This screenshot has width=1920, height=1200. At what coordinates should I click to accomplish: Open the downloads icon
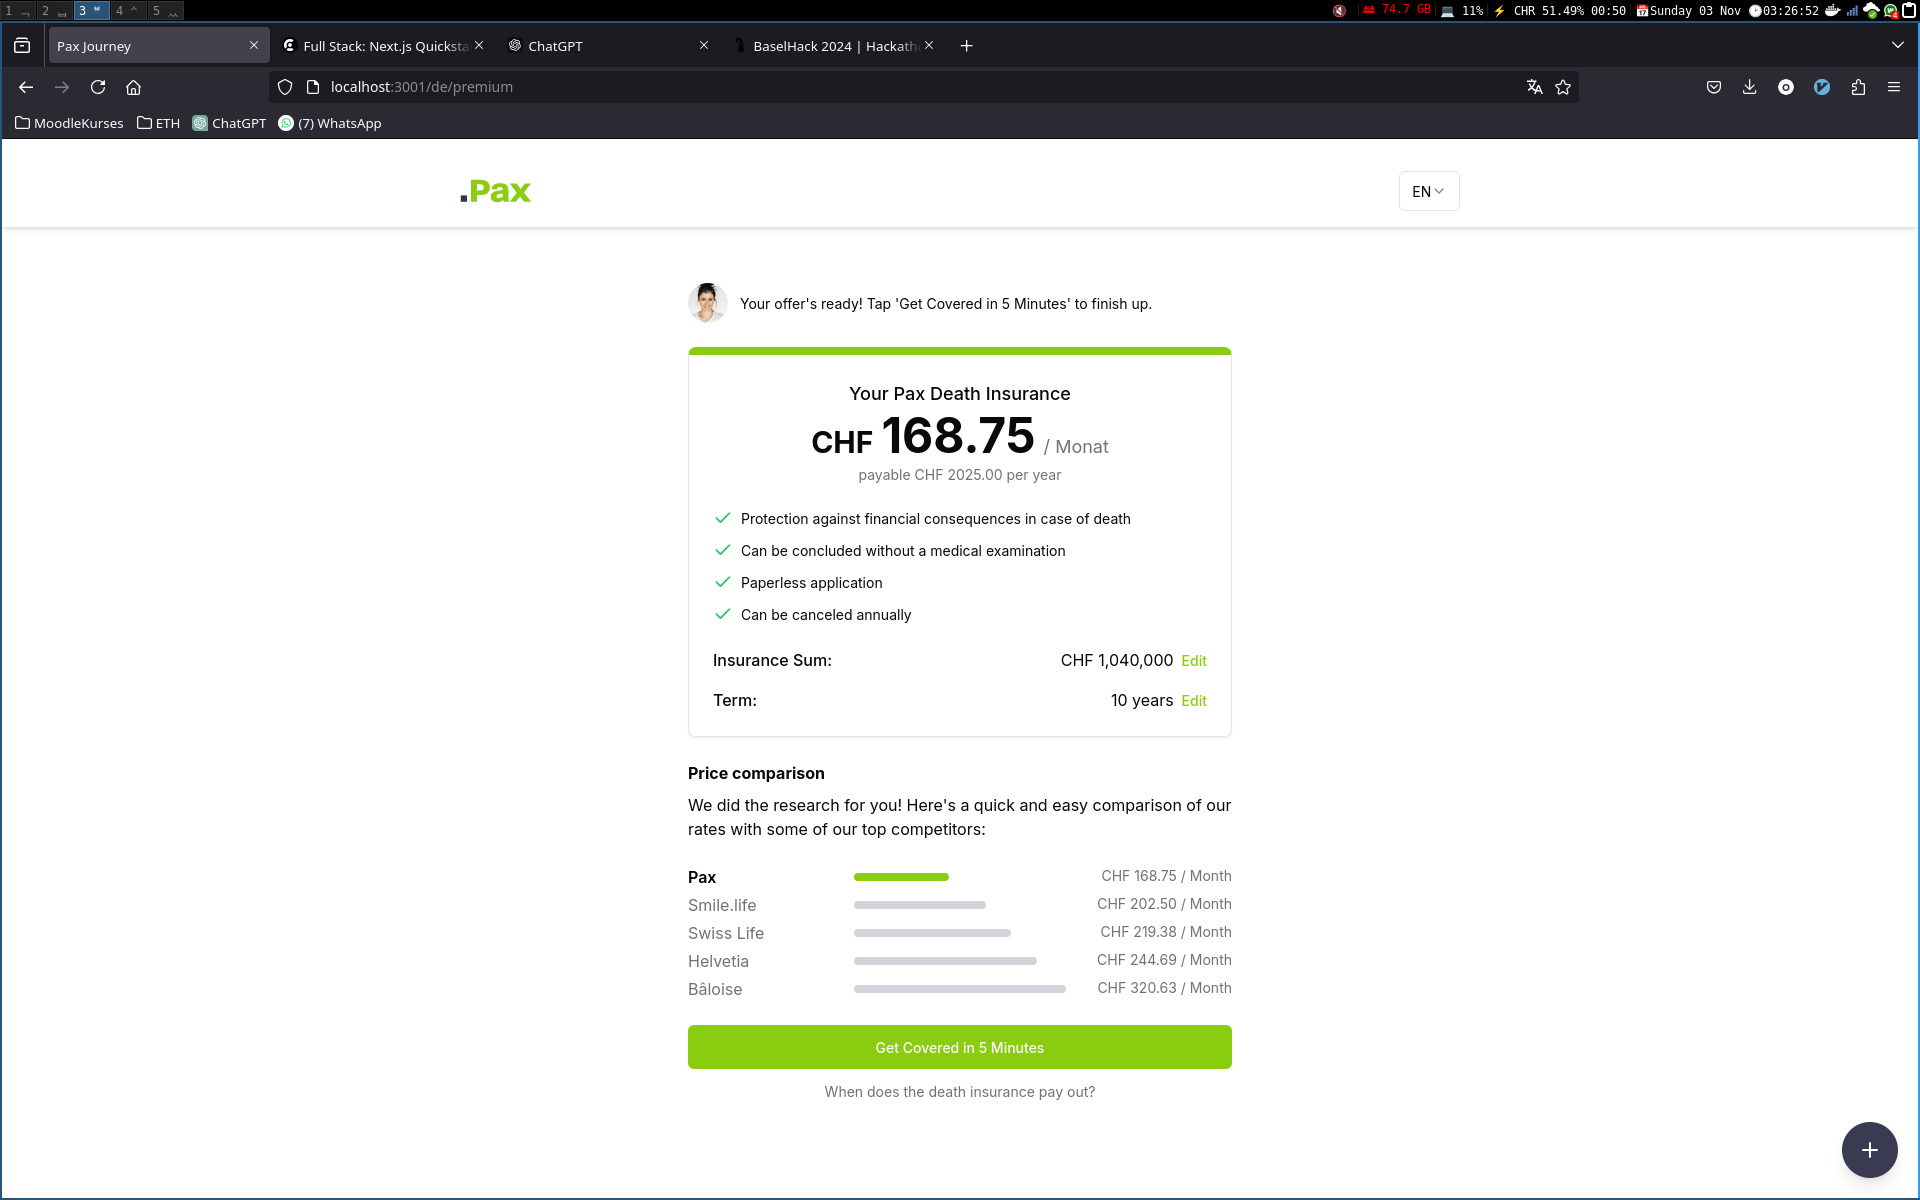[1749, 87]
